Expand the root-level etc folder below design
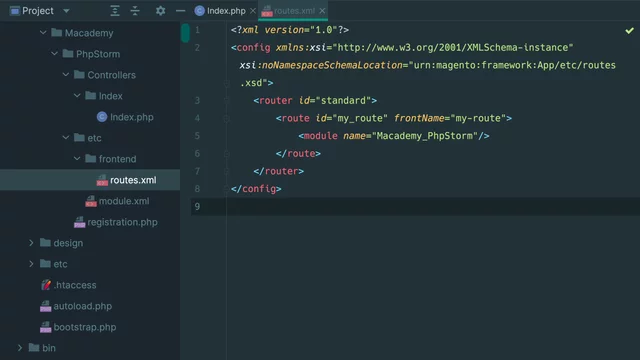The height and width of the screenshot is (360, 640). click(x=31, y=264)
